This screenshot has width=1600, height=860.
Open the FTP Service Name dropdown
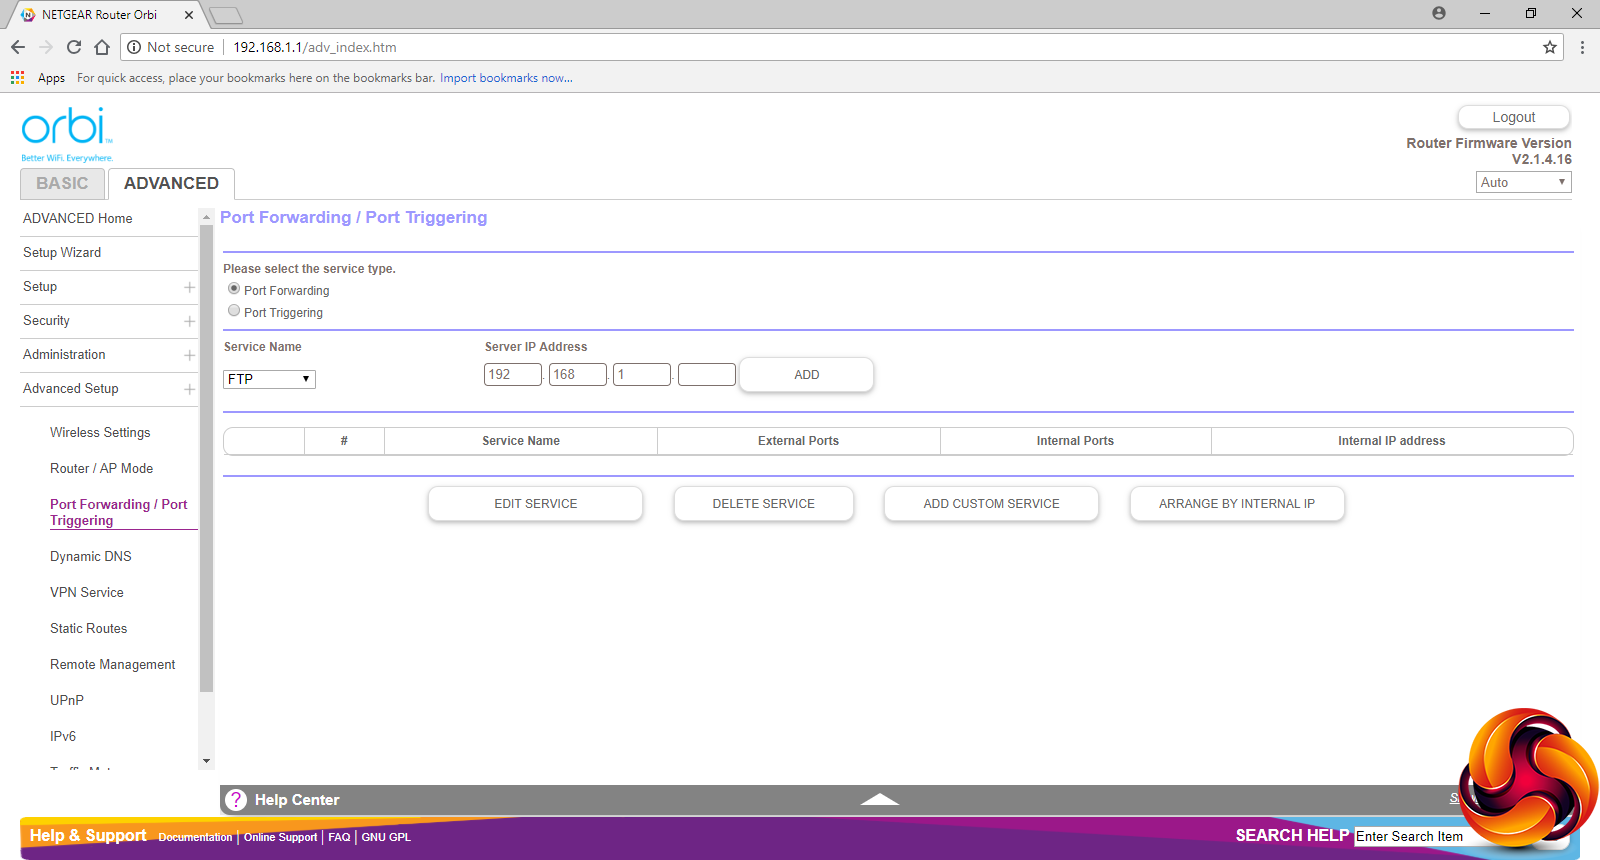click(x=269, y=379)
